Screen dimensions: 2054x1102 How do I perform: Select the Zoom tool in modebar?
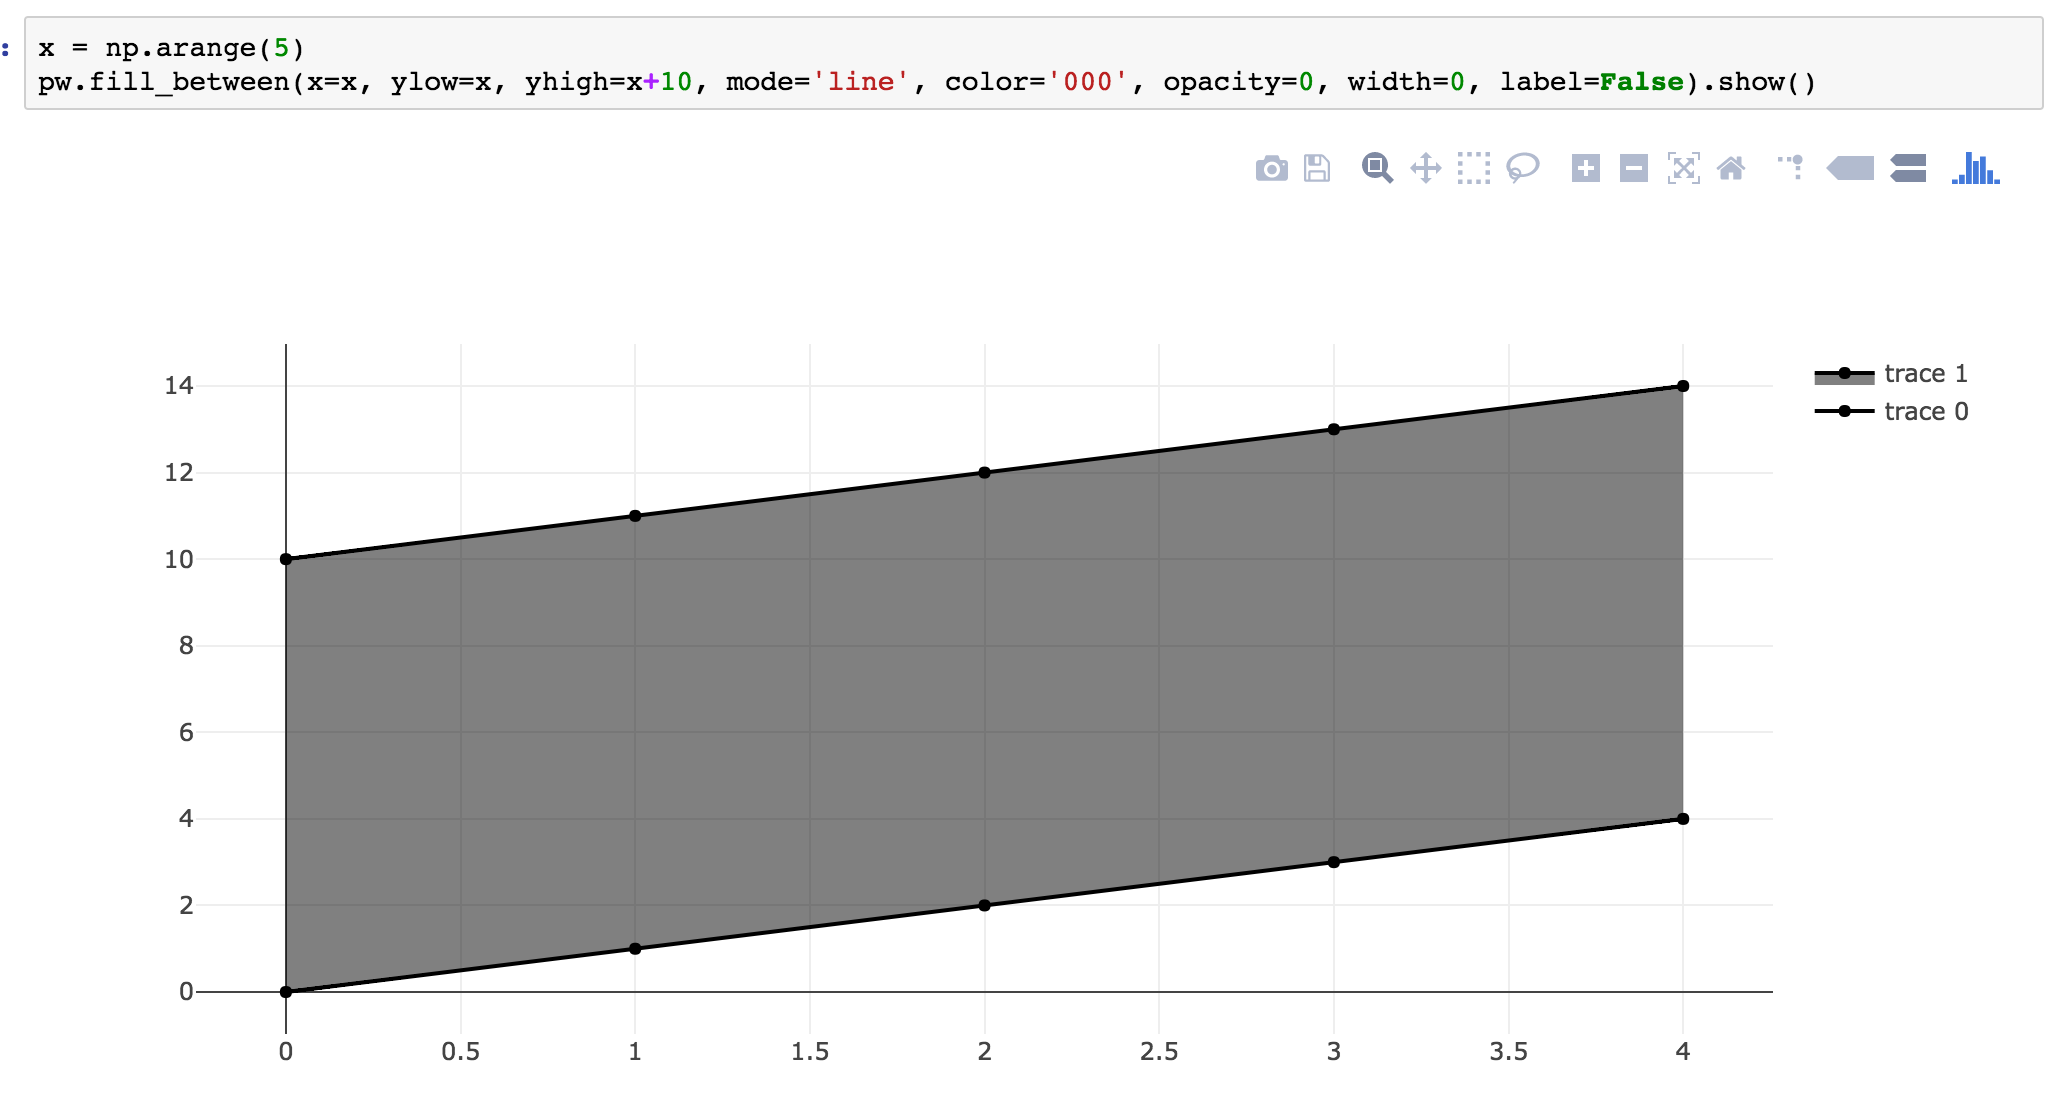[x=1377, y=168]
